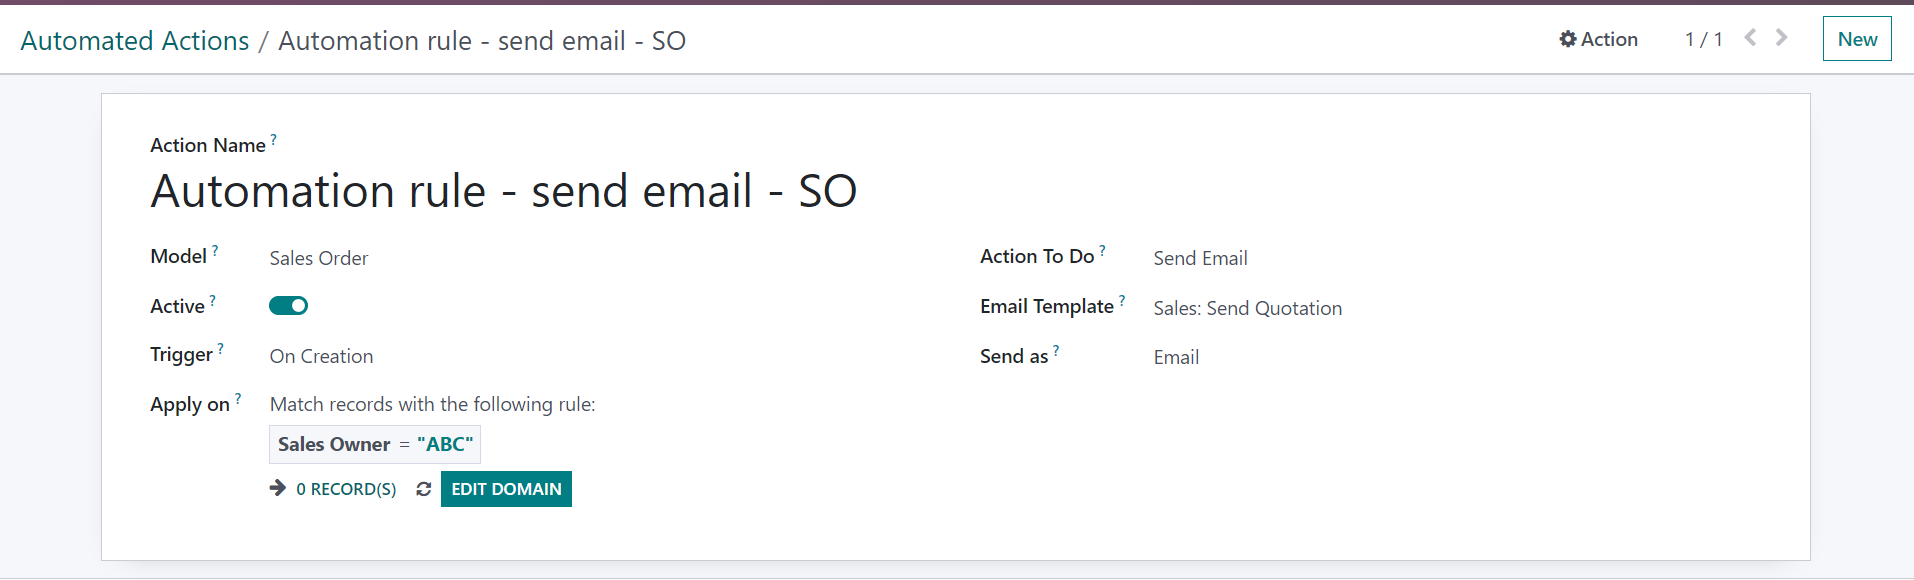Go to next record arrow
Screen dimensions: 1914x580
click(1781, 37)
